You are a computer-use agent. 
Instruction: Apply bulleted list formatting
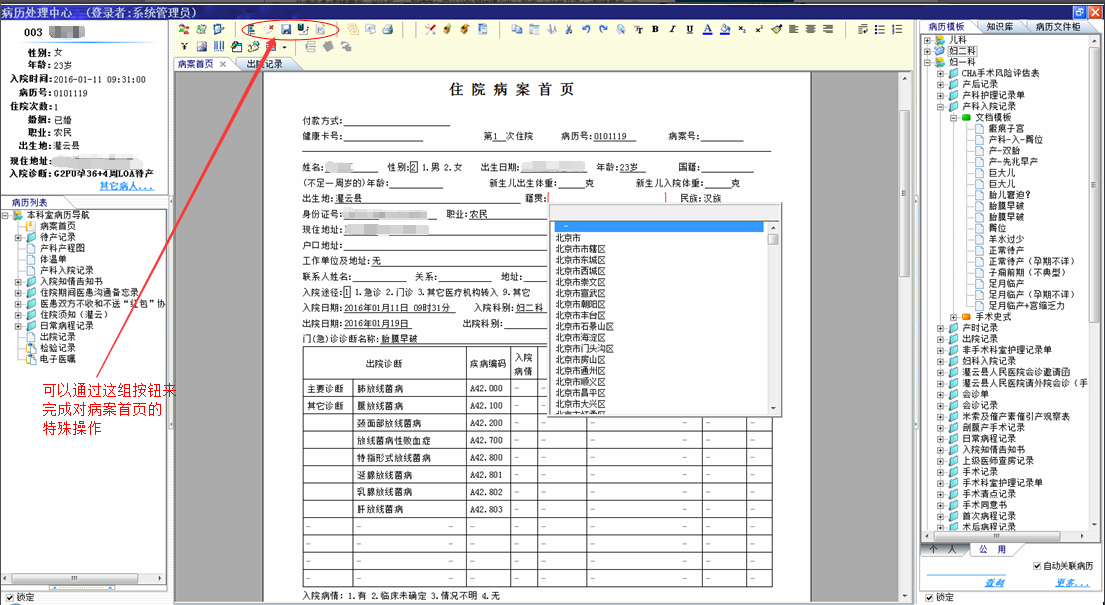pyautogui.click(x=879, y=29)
